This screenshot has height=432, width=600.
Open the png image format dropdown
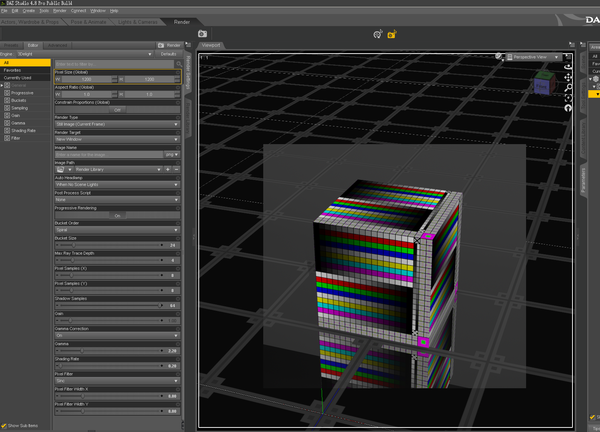[172, 155]
